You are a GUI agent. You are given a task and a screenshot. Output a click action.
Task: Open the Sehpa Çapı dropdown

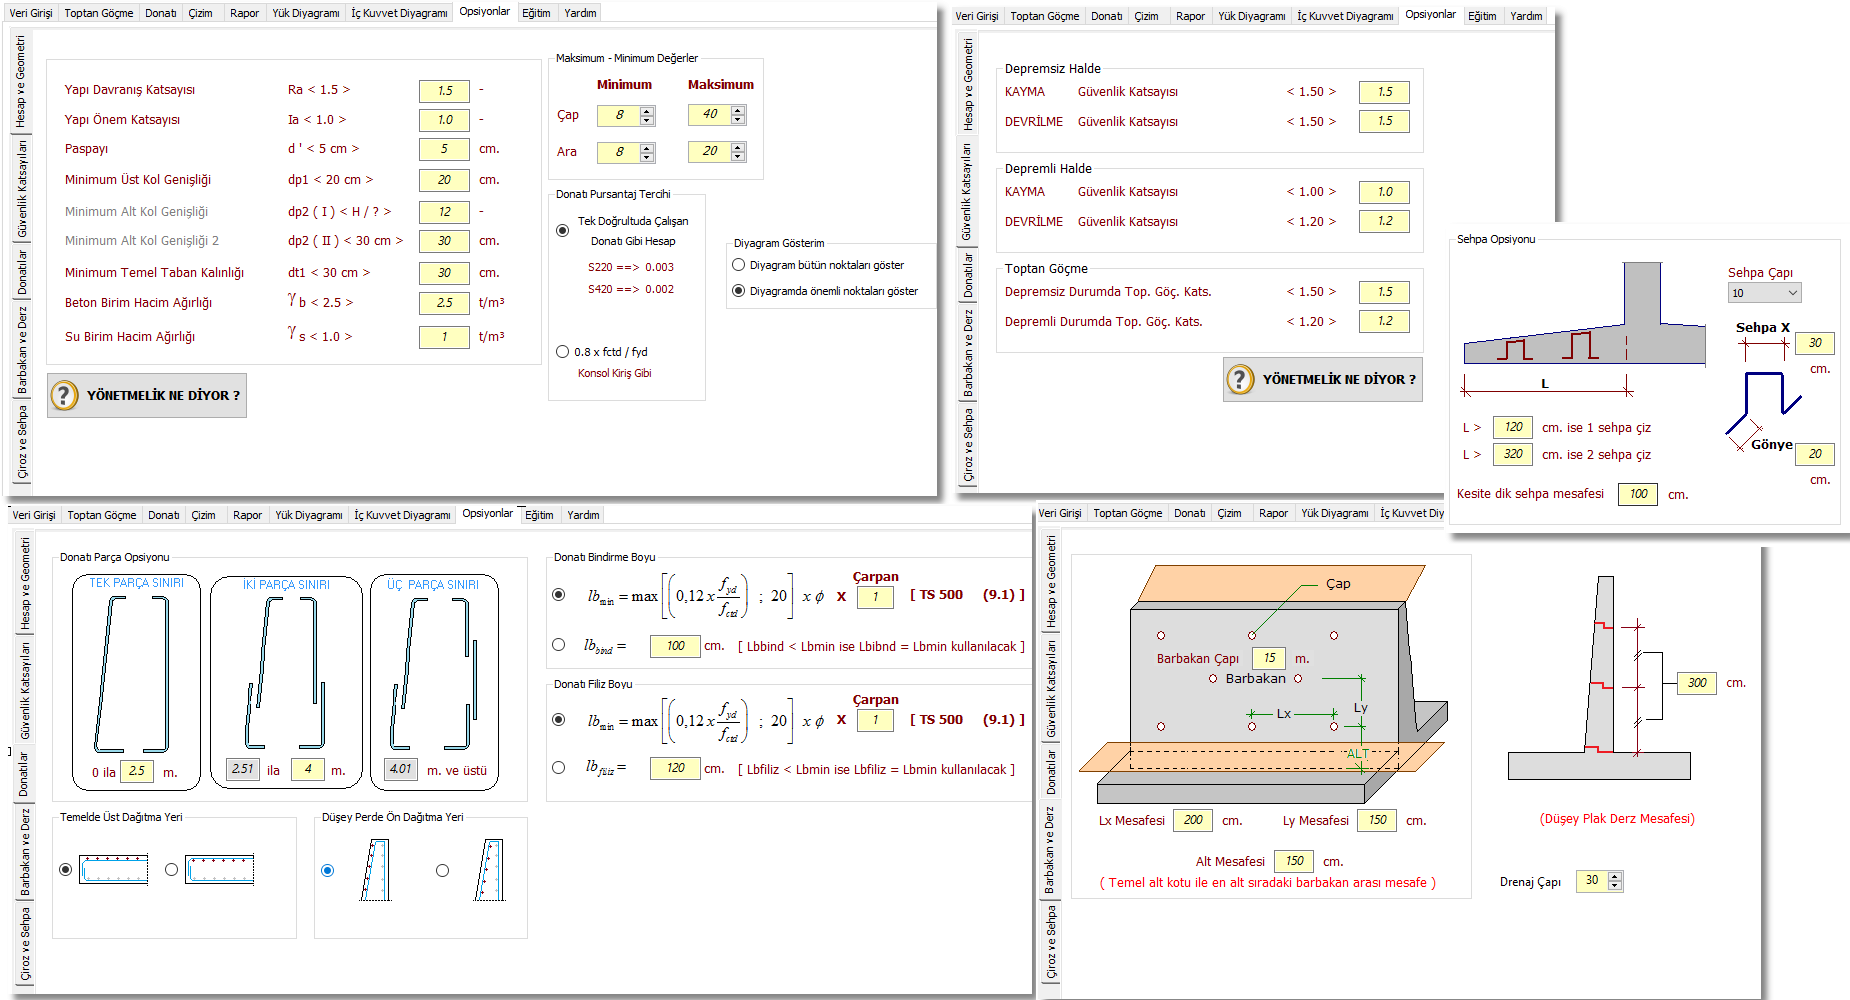(1792, 293)
